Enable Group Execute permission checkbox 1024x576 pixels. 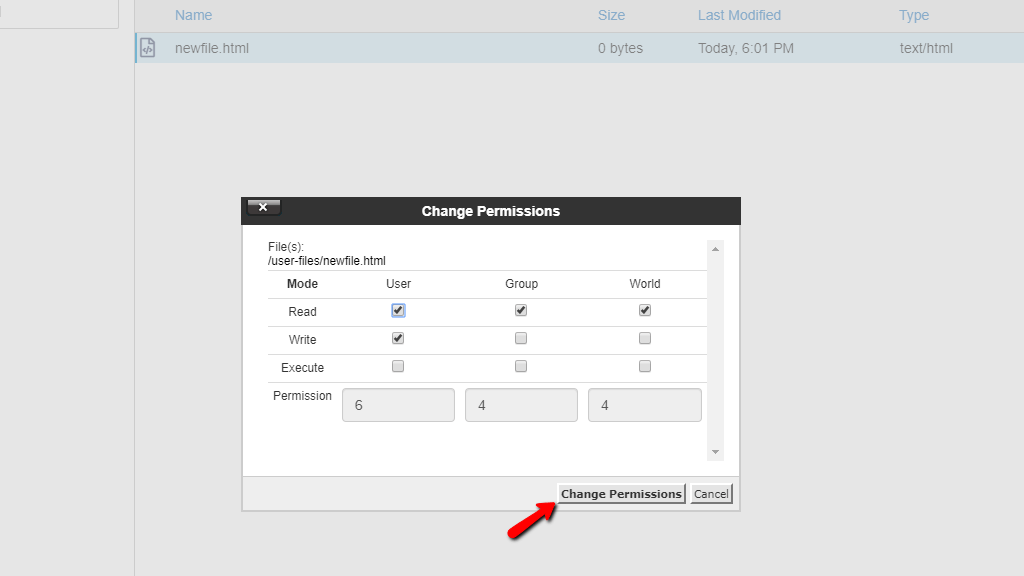coord(520,366)
